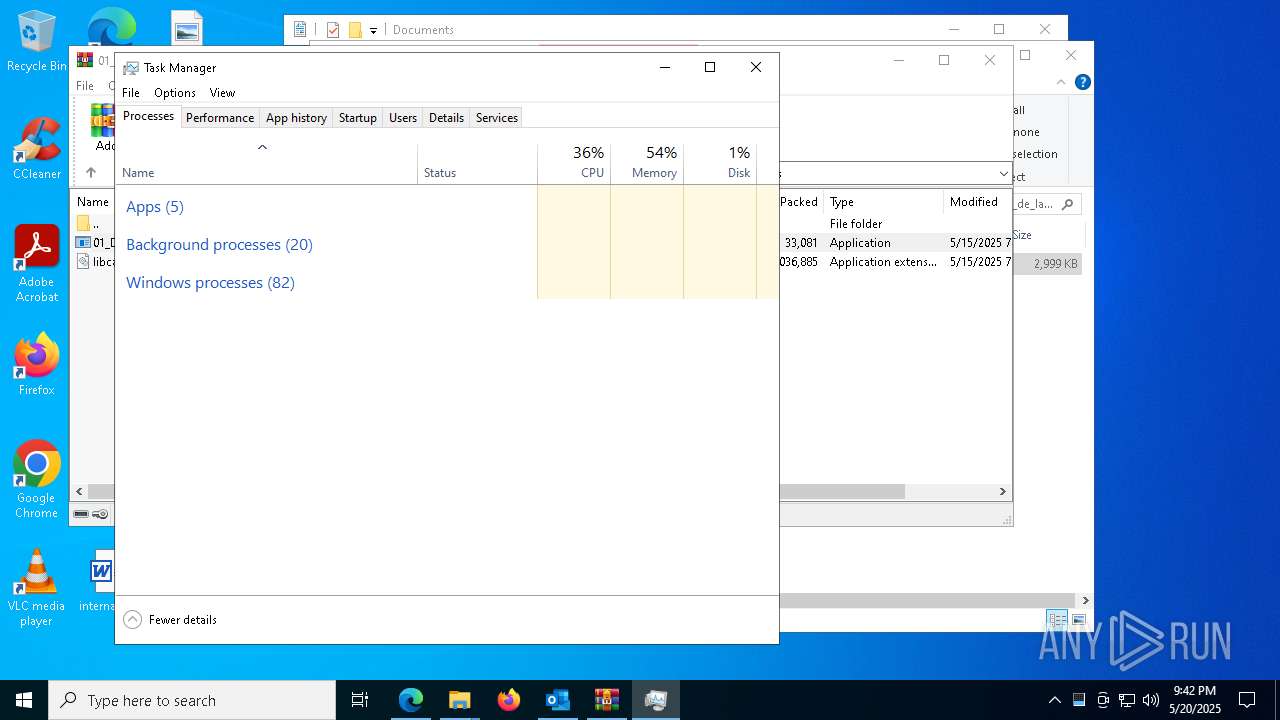Image resolution: width=1280 pixels, height=720 pixels.
Task: Sort WinRAR list by Type column
Action: (x=884, y=202)
